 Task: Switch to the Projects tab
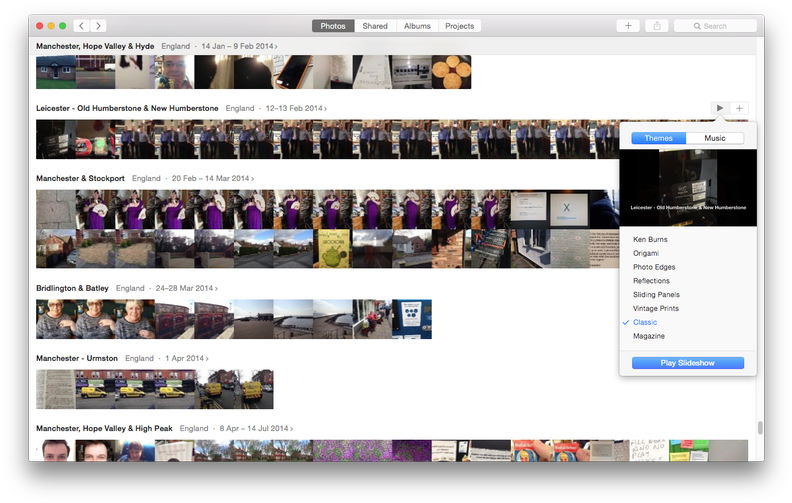point(460,26)
